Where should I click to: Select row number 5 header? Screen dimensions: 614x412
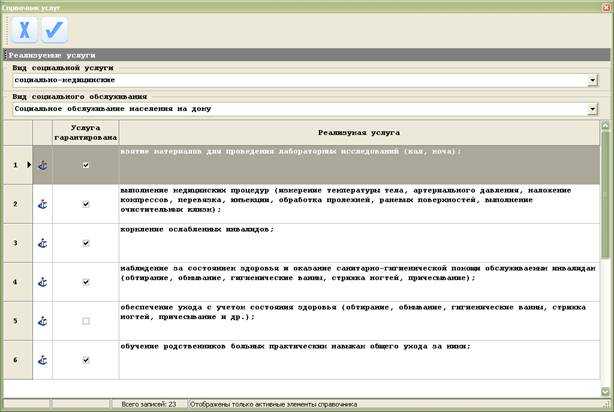tap(16, 321)
